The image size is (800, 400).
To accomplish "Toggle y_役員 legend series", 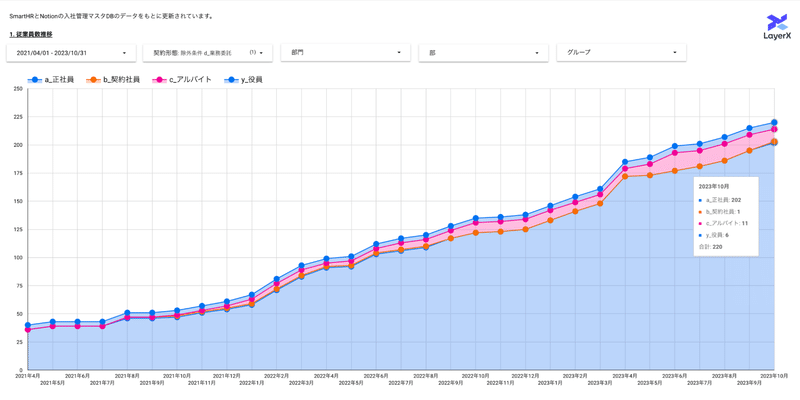I will point(242,80).
